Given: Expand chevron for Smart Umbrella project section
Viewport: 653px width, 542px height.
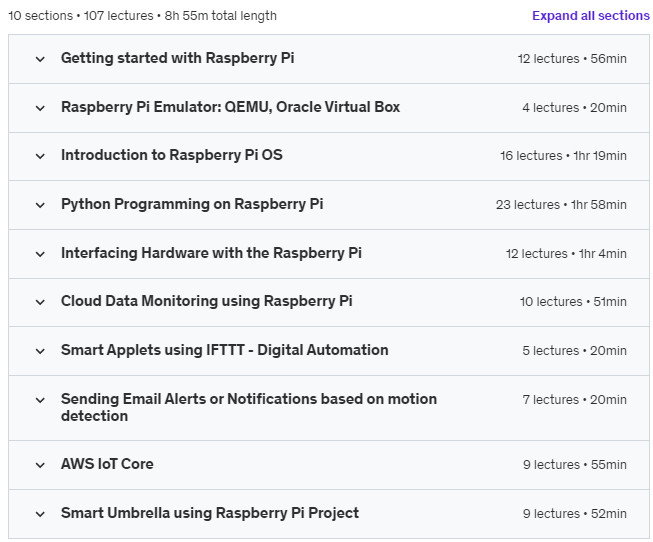Looking at the screenshot, I should [40, 514].
